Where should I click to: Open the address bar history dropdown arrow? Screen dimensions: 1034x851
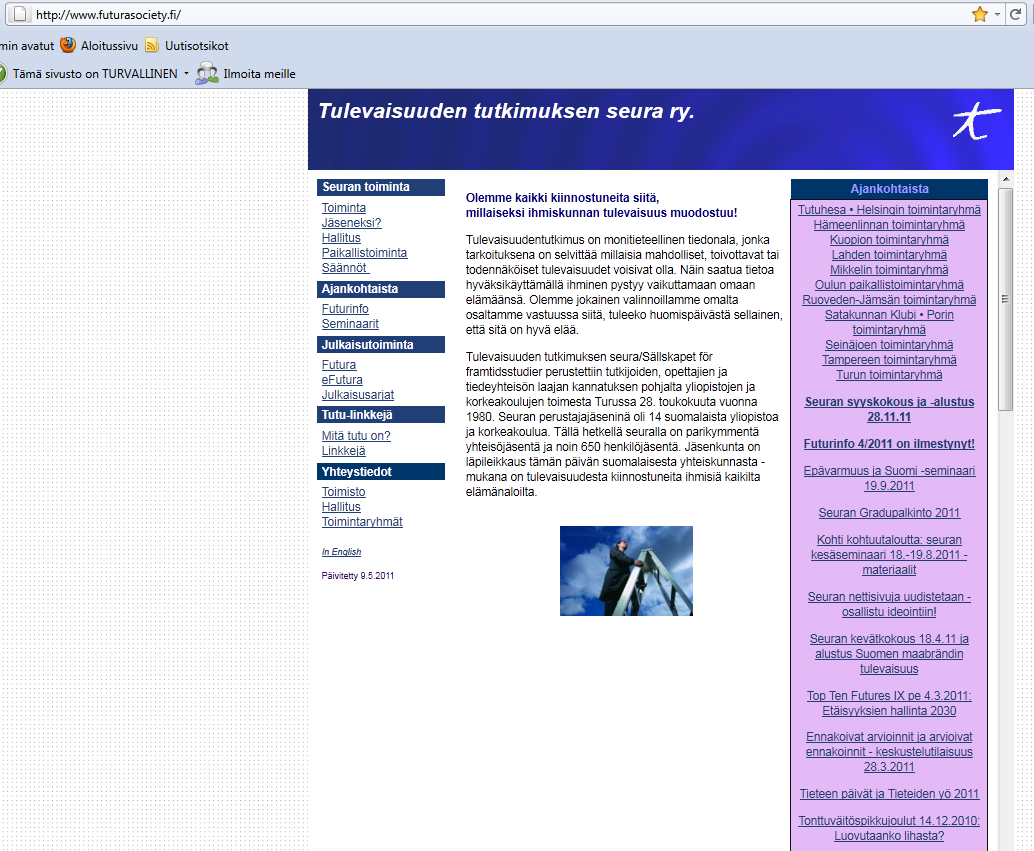point(998,14)
